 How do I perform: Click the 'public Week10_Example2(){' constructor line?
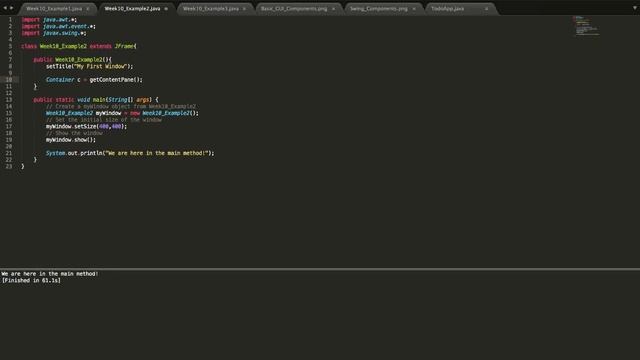(72, 60)
